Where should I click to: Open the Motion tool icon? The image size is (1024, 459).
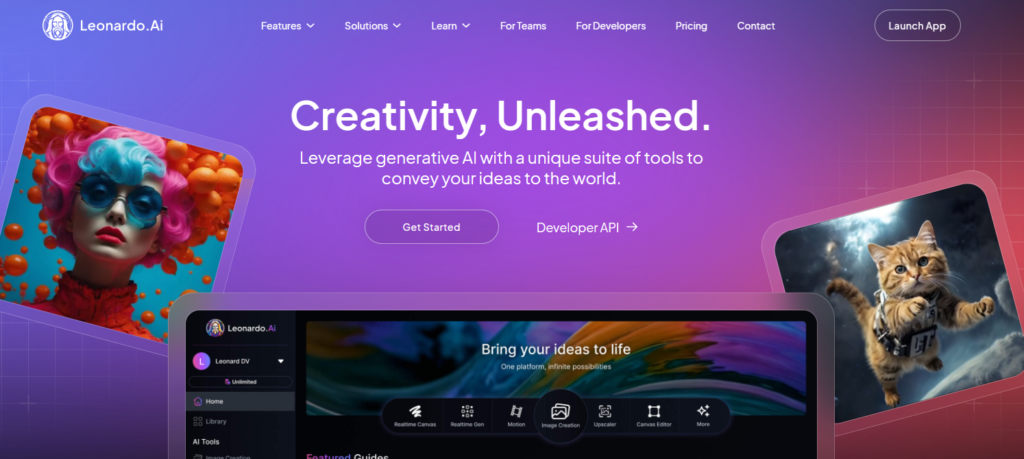(516, 411)
